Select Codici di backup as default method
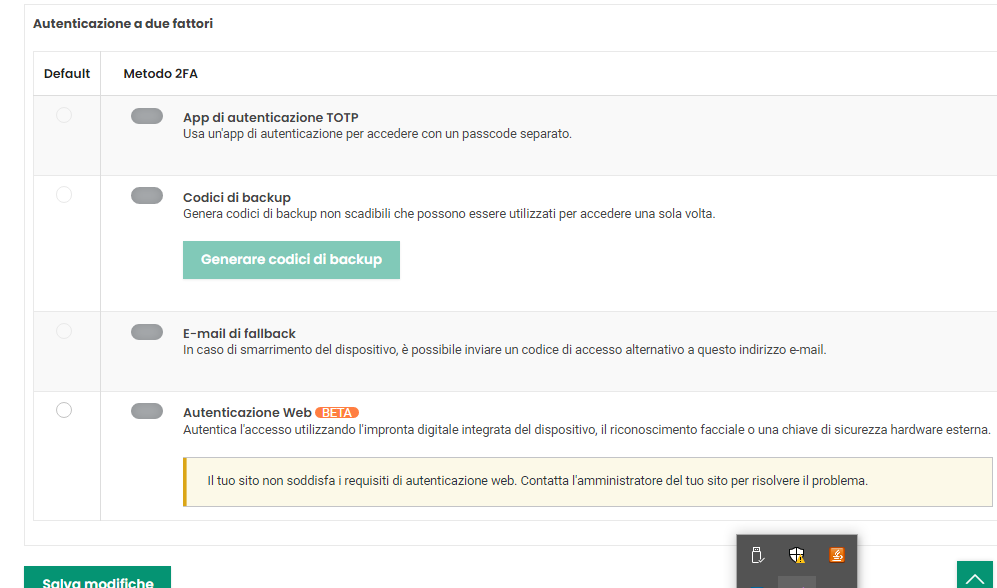 [x=64, y=195]
